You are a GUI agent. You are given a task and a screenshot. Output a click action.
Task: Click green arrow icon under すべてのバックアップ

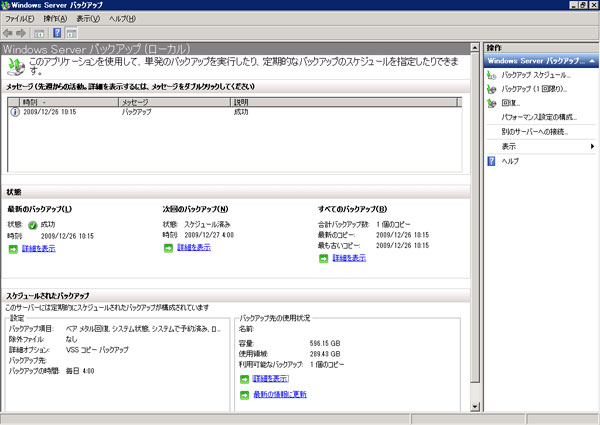pos(324,259)
